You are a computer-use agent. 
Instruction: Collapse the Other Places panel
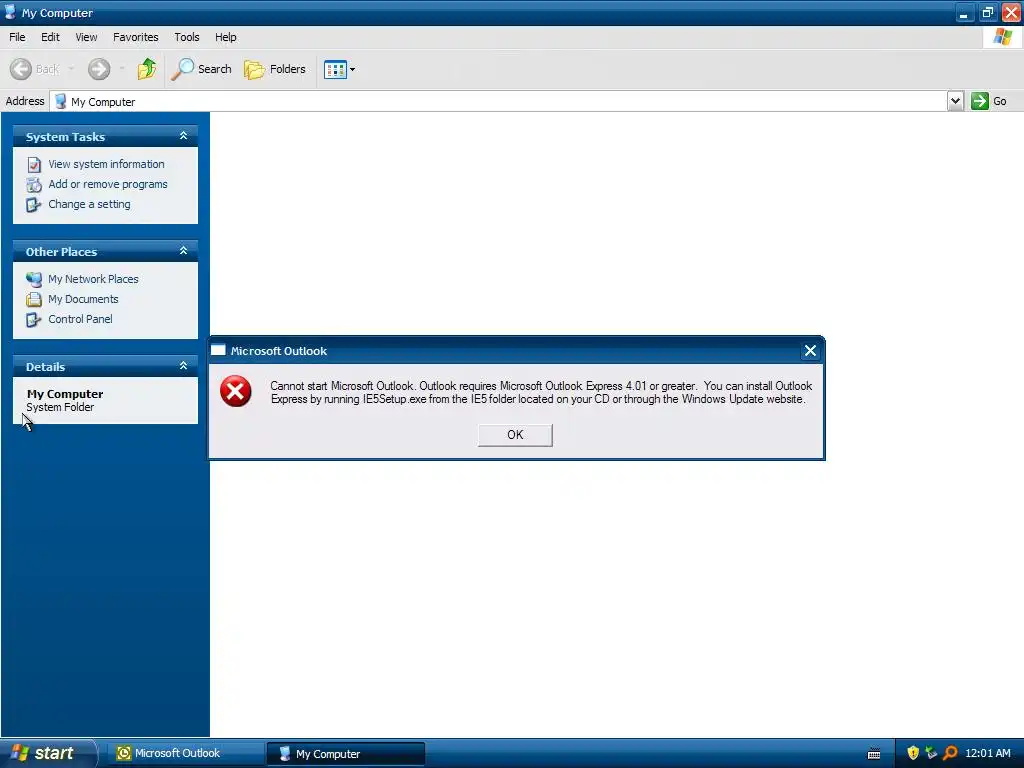(x=184, y=251)
